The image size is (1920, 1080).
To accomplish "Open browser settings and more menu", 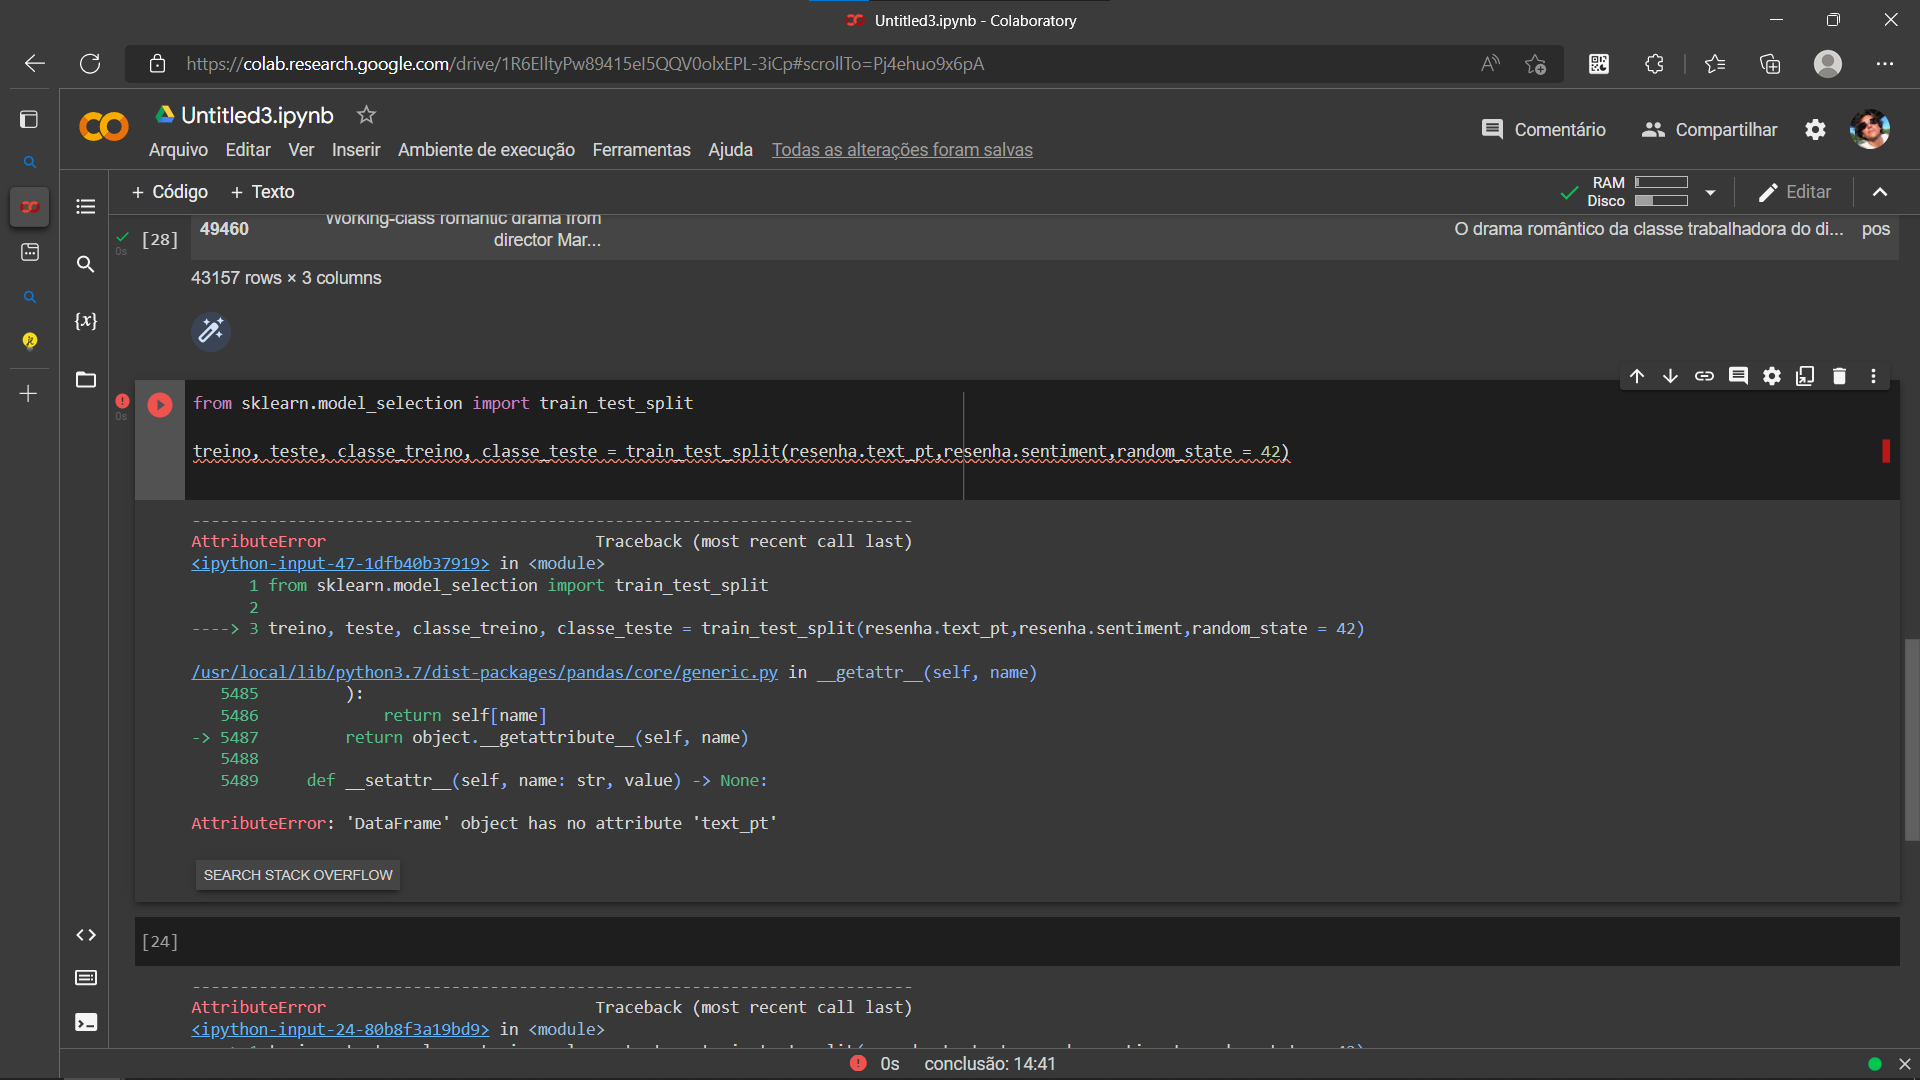I will tap(1885, 64).
